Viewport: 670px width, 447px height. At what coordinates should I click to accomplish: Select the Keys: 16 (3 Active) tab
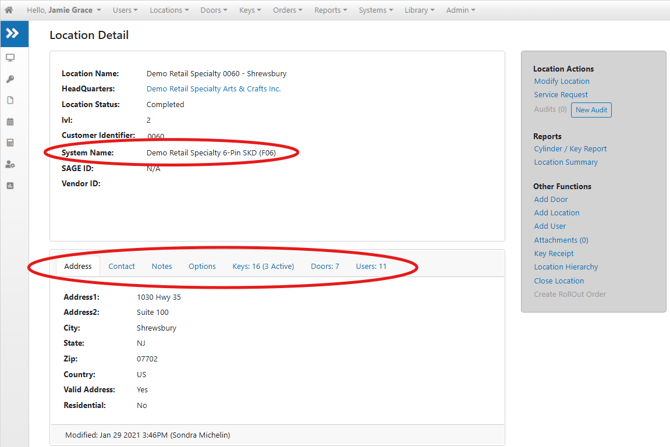[263, 266]
